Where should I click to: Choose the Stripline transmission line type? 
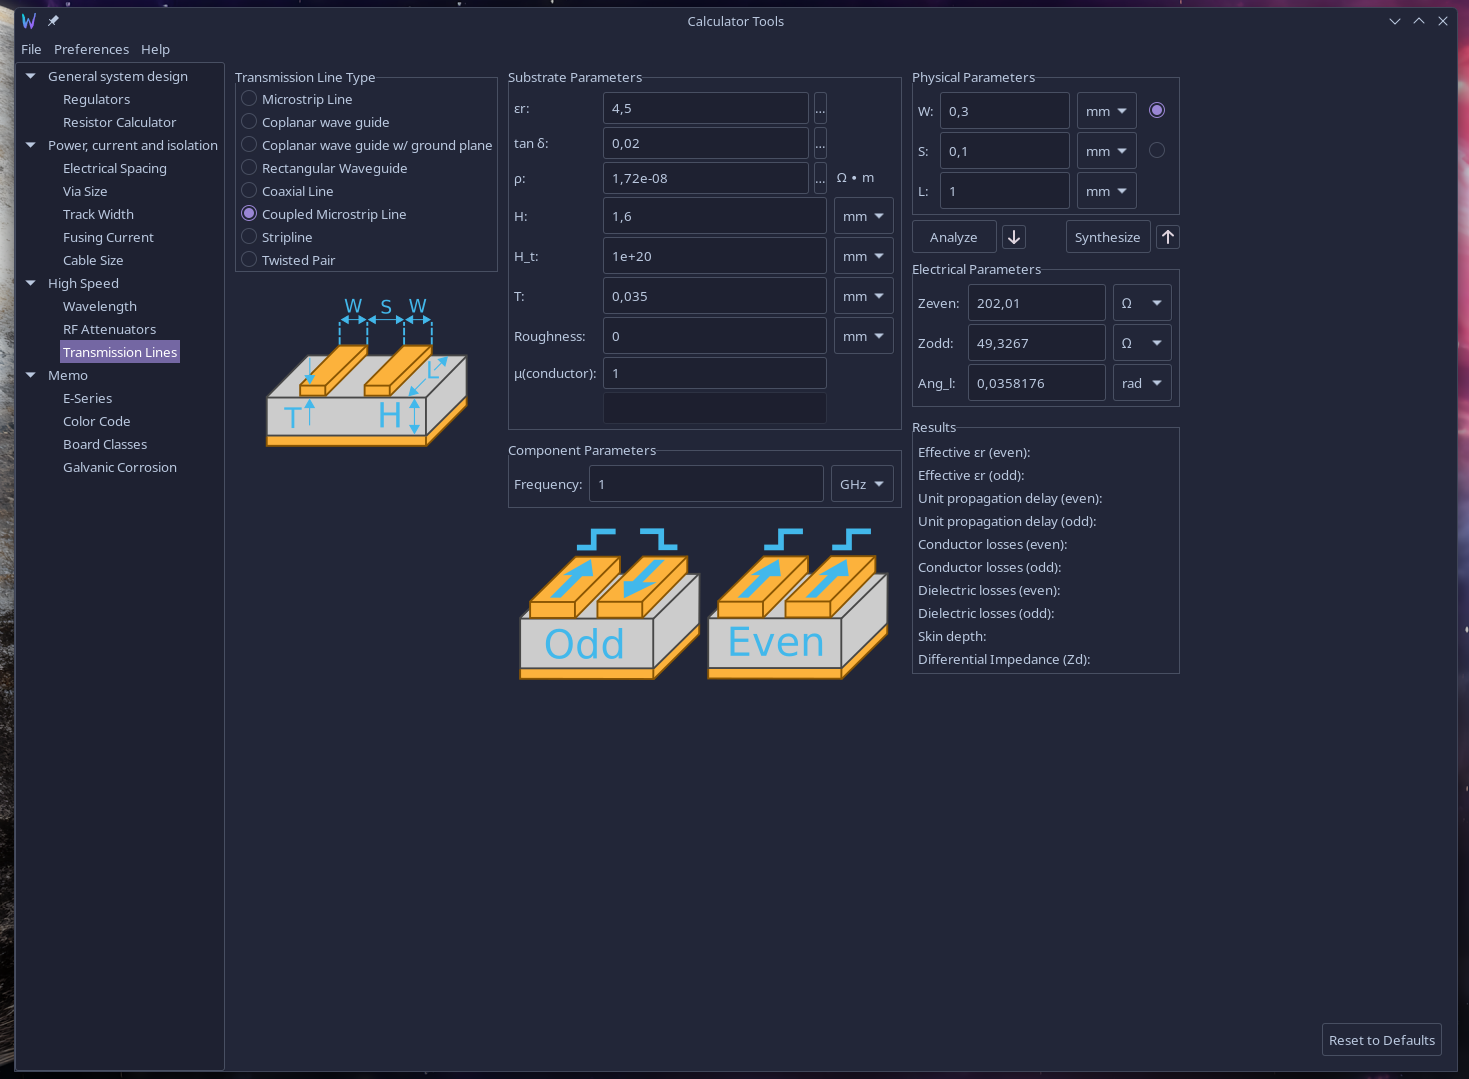pos(250,237)
